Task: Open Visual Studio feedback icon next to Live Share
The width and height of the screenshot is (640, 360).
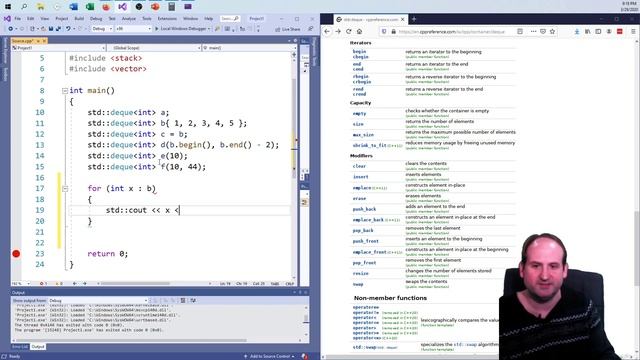Action: (x=311, y=29)
